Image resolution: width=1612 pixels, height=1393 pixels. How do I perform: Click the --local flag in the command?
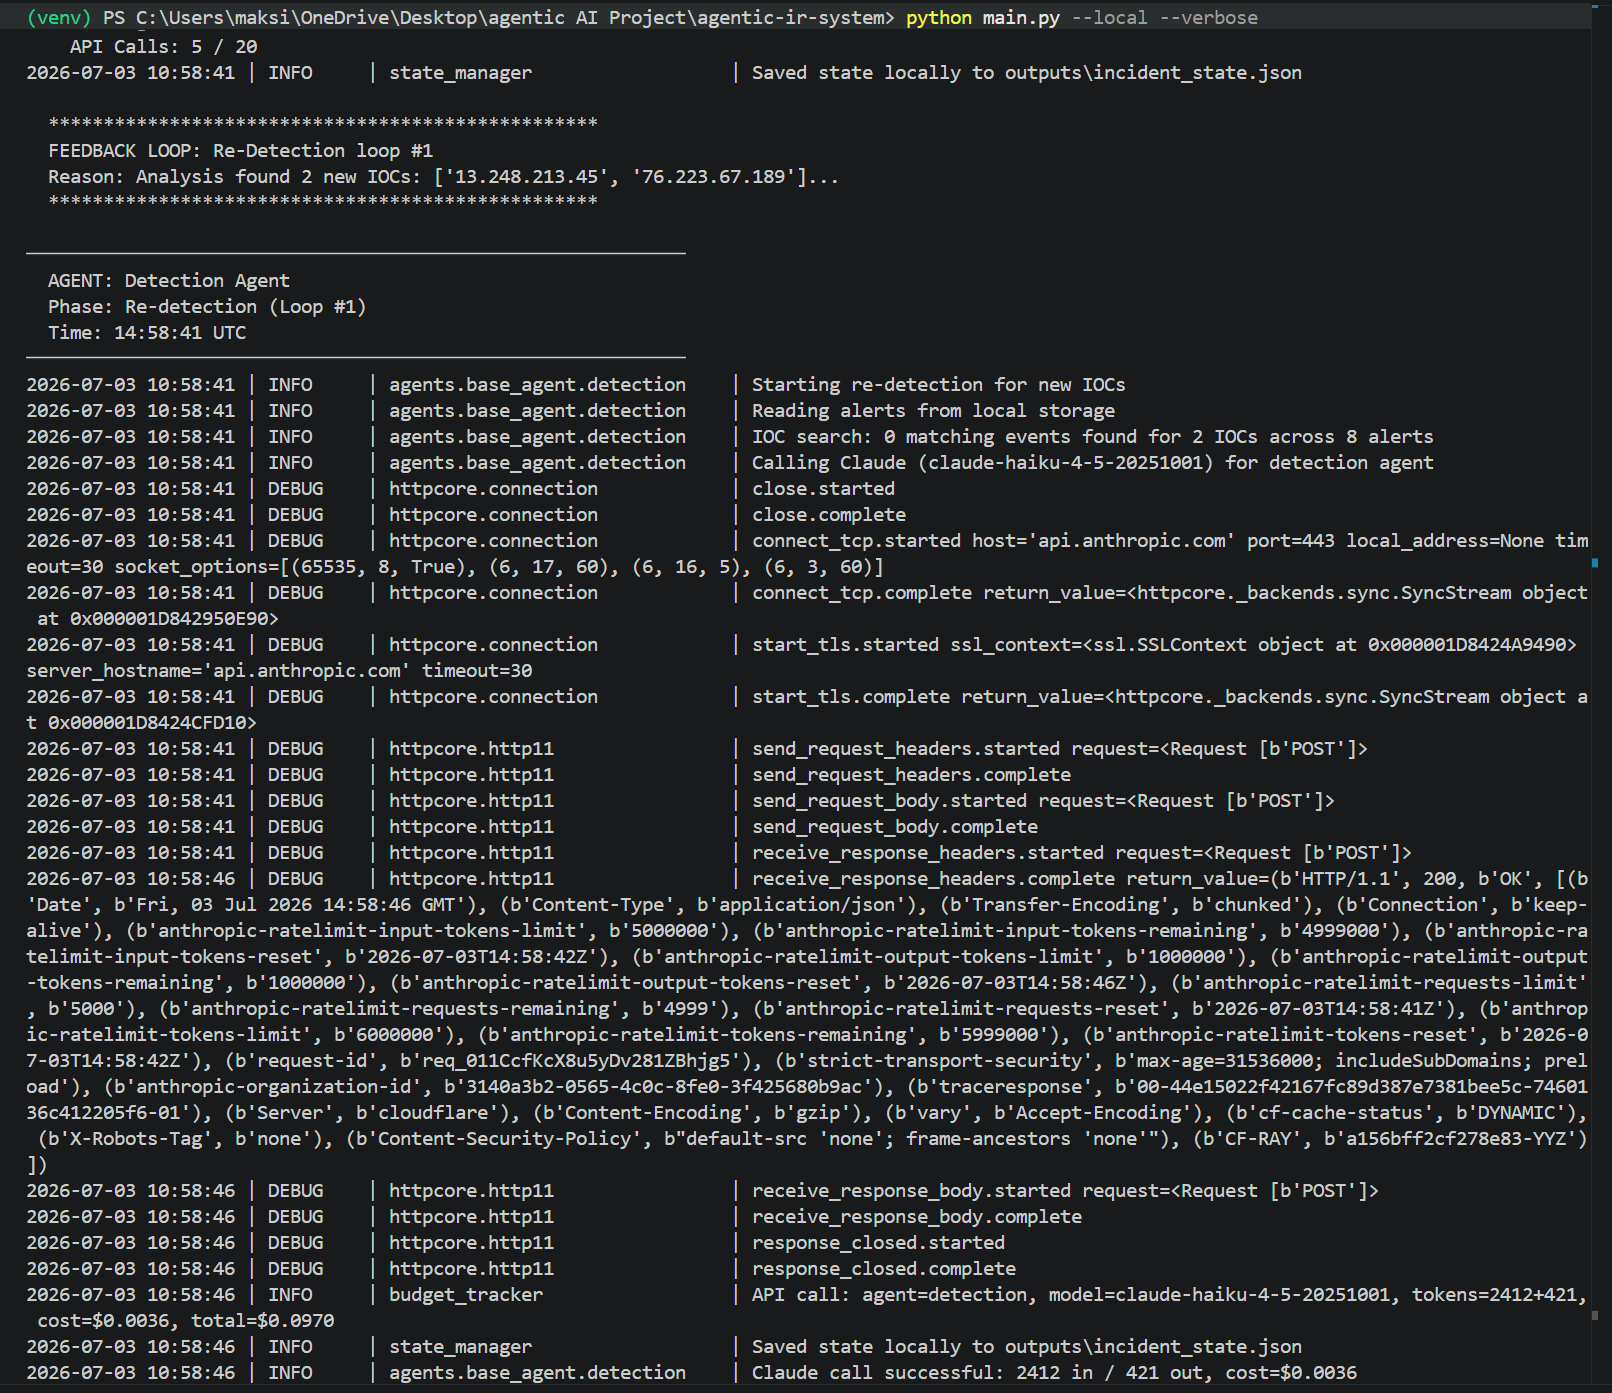(1110, 18)
